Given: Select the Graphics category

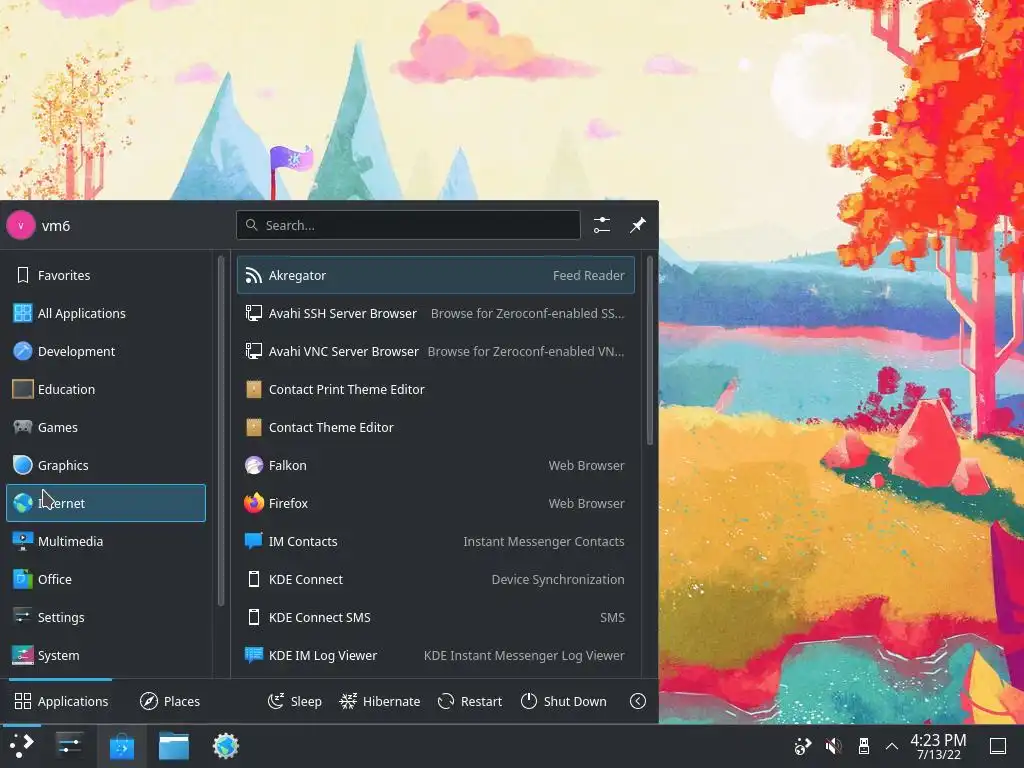Looking at the screenshot, I should click(x=106, y=465).
